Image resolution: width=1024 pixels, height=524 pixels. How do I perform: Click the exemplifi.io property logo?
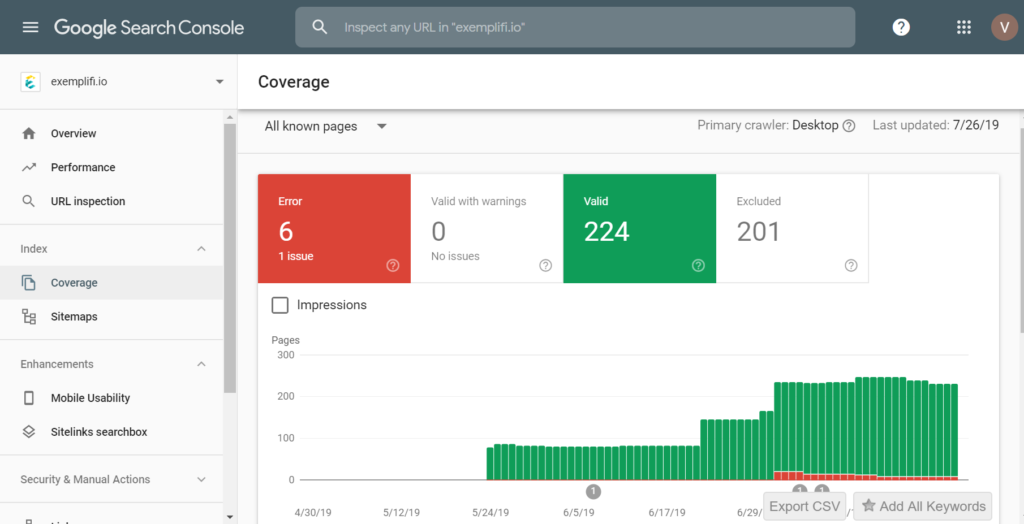[x=30, y=82]
